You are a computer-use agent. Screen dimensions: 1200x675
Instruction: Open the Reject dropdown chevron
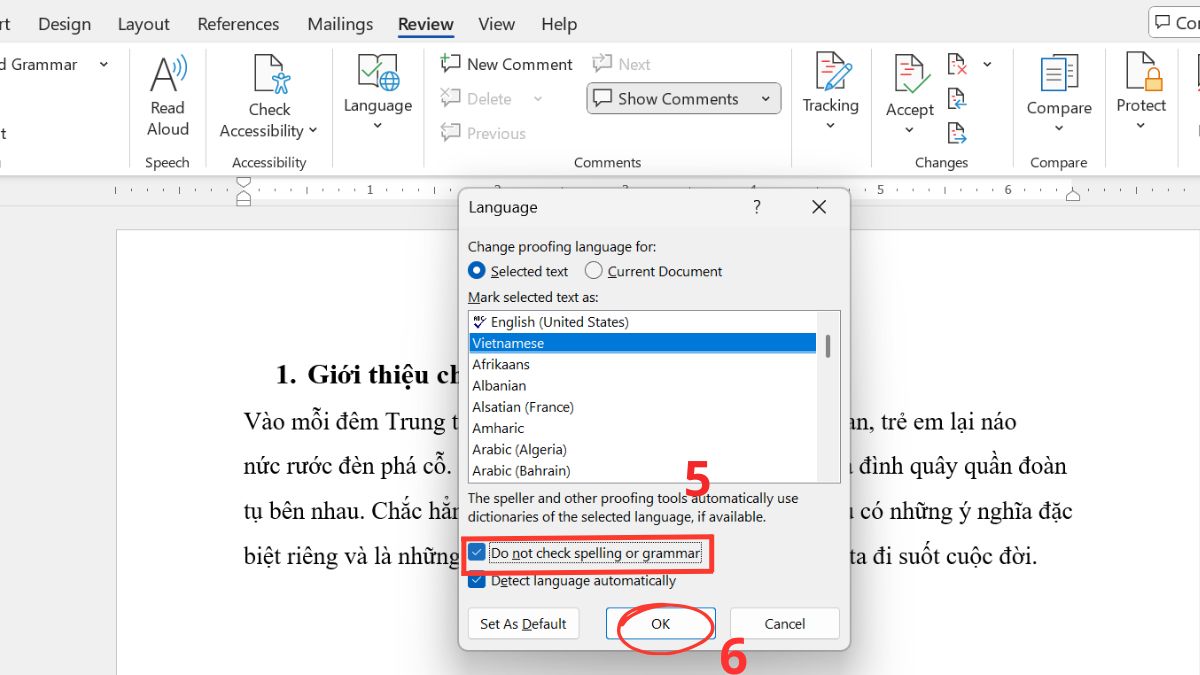click(987, 65)
